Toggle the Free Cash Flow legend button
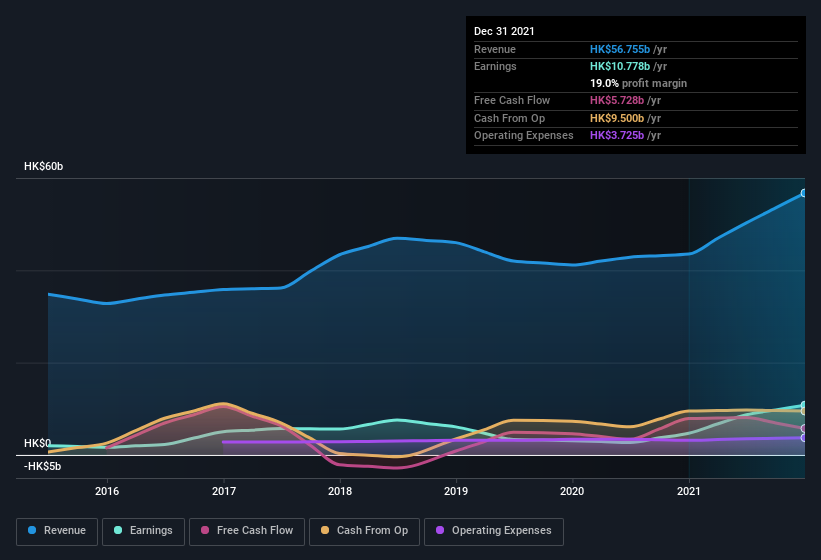Screen dimensions: 821x560 pyautogui.click(x=247, y=531)
